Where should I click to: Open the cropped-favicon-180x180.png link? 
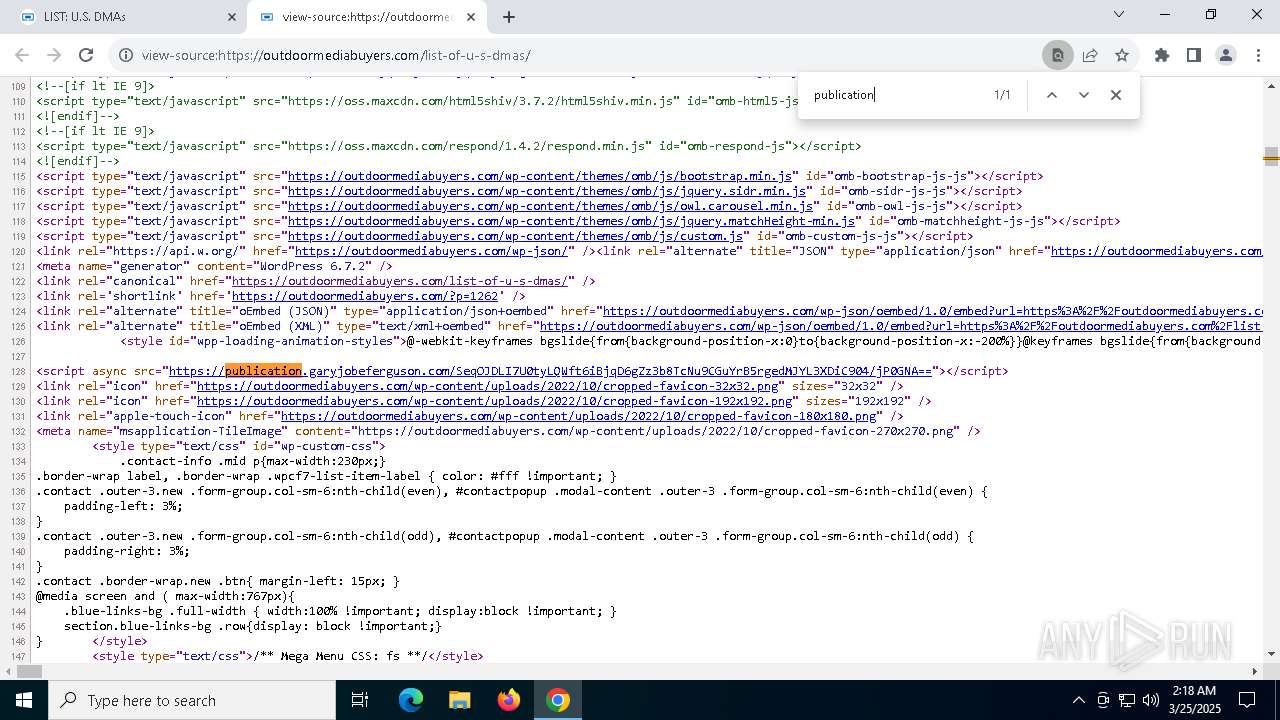pos(578,416)
